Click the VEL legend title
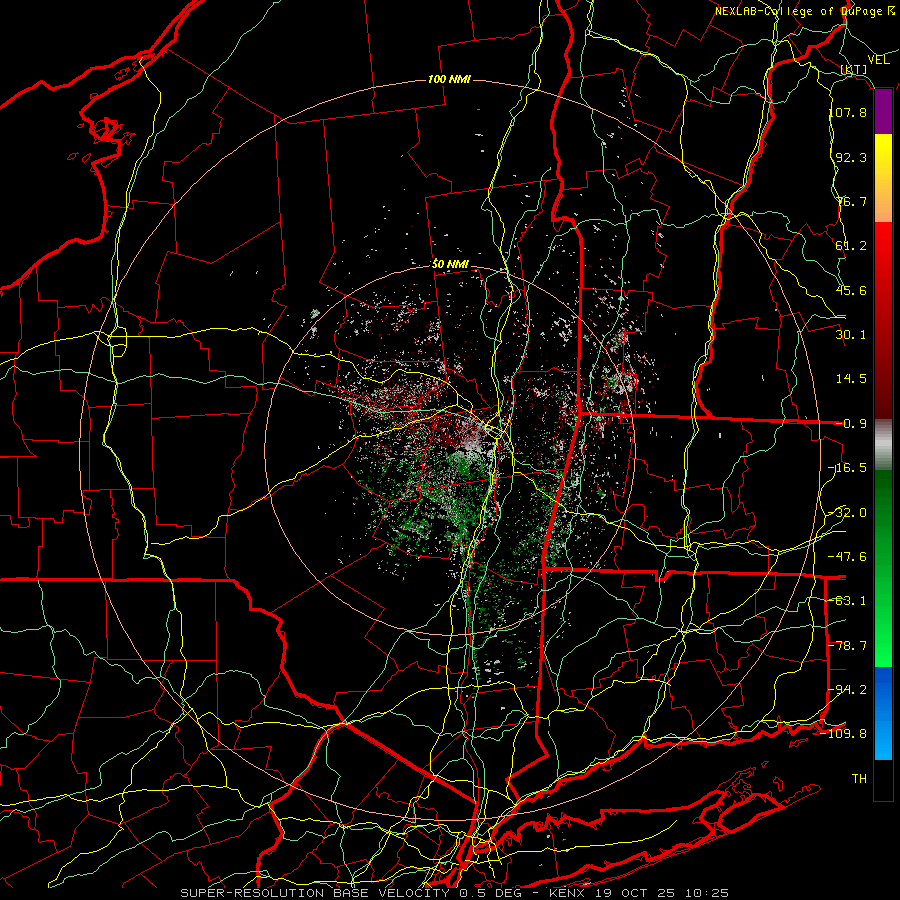 (x=878, y=60)
